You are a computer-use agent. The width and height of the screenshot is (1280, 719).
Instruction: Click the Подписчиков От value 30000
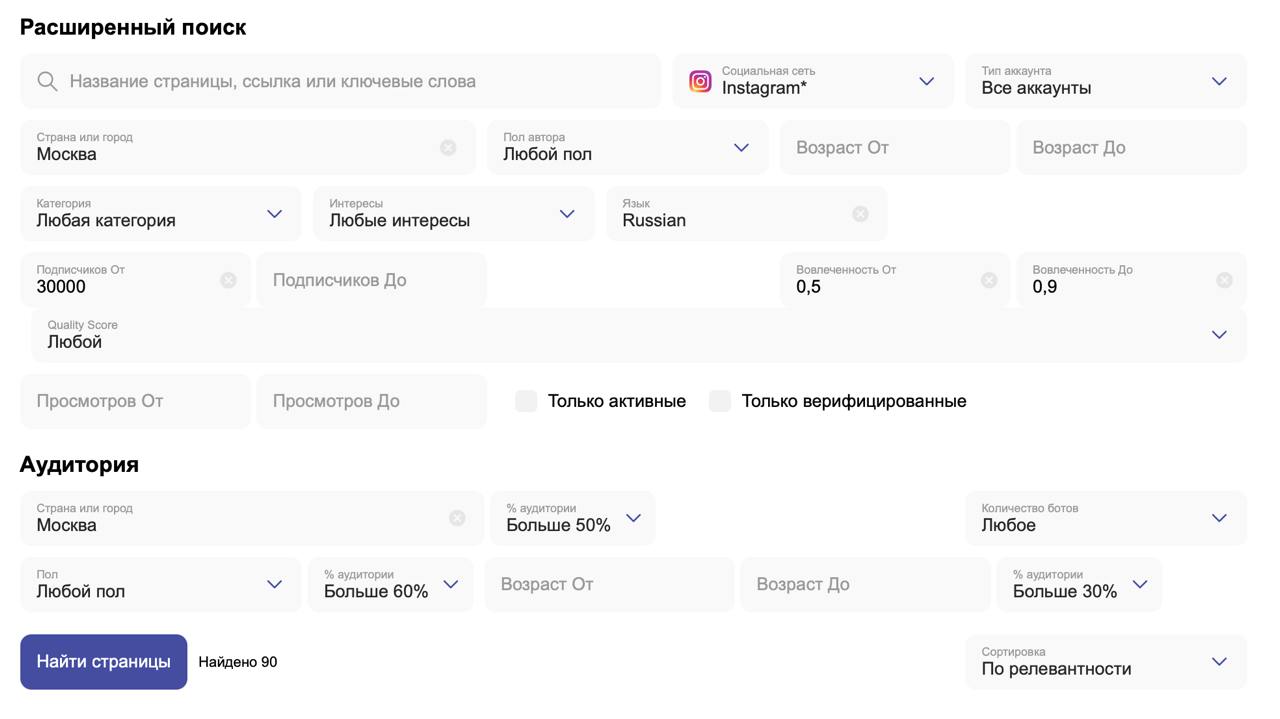click(61, 287)
